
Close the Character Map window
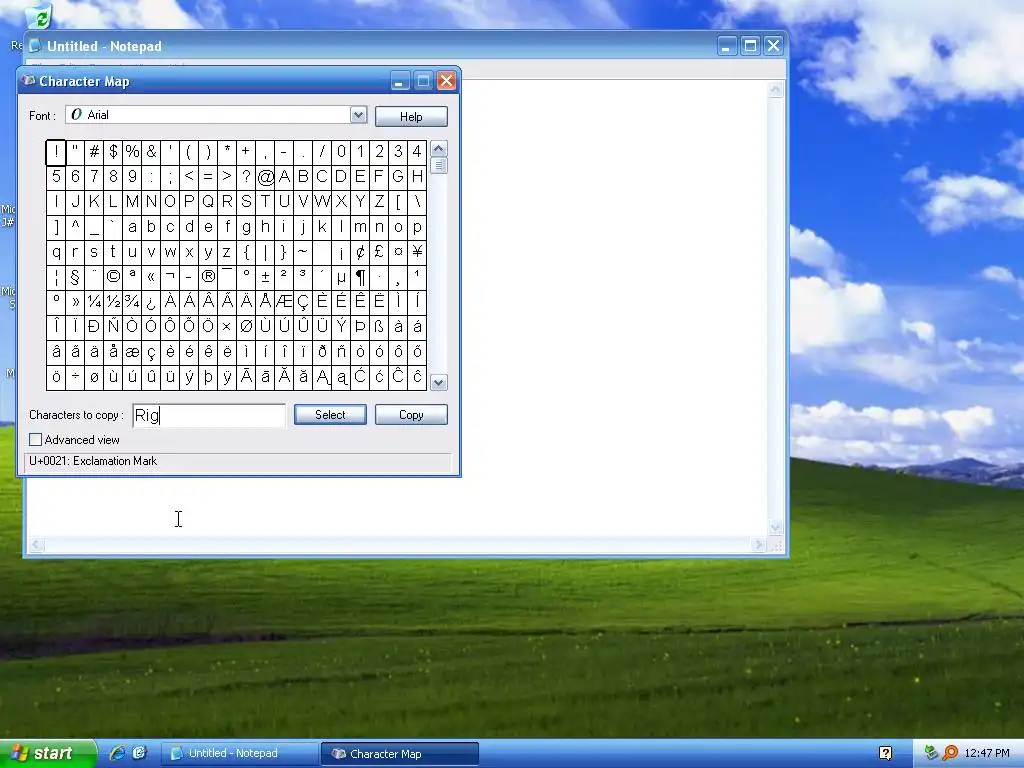(x=446, y=81)
